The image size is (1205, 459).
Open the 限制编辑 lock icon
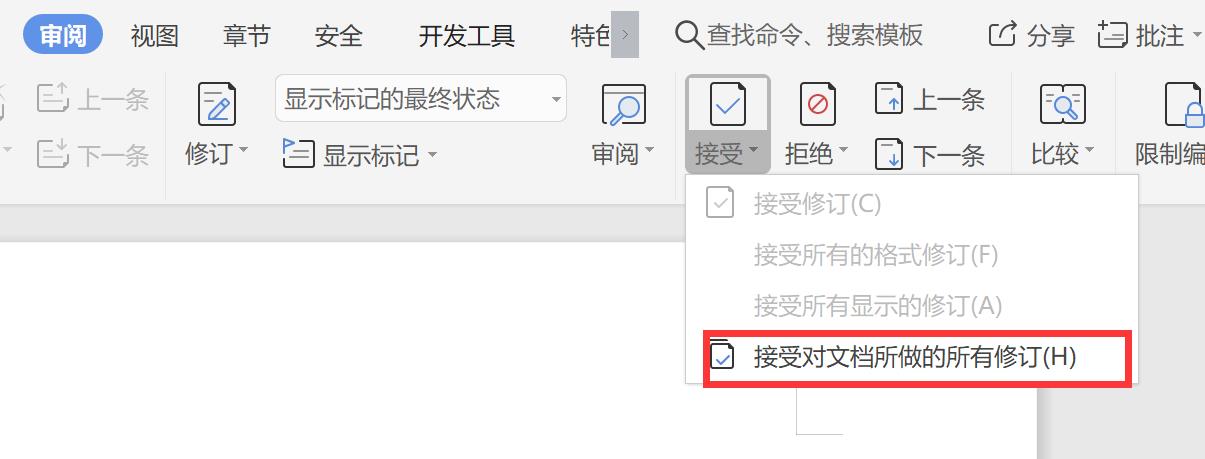click(x=1185, y=105)
